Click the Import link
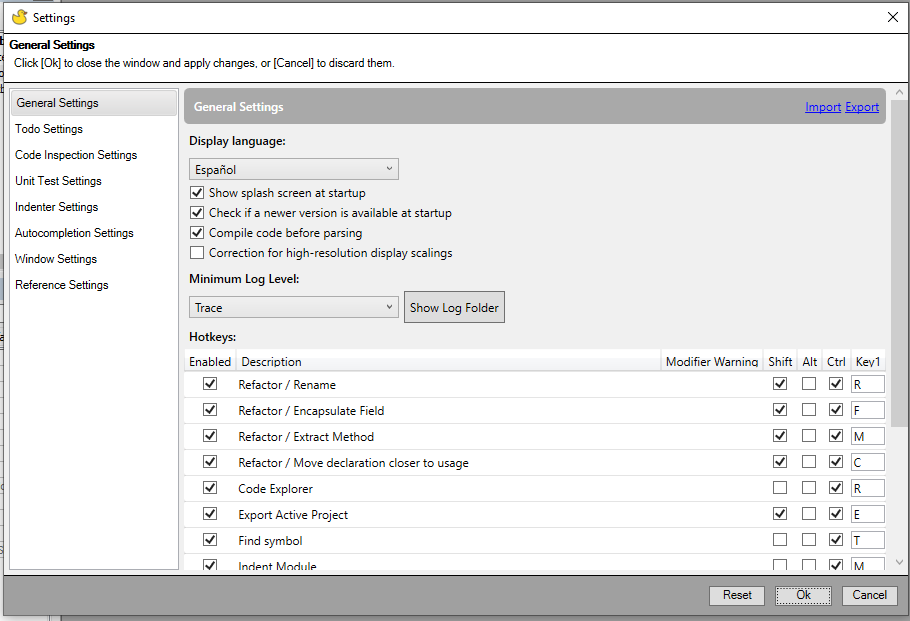The width and height of the screenshot is (910, 621). tap(823, 107)
